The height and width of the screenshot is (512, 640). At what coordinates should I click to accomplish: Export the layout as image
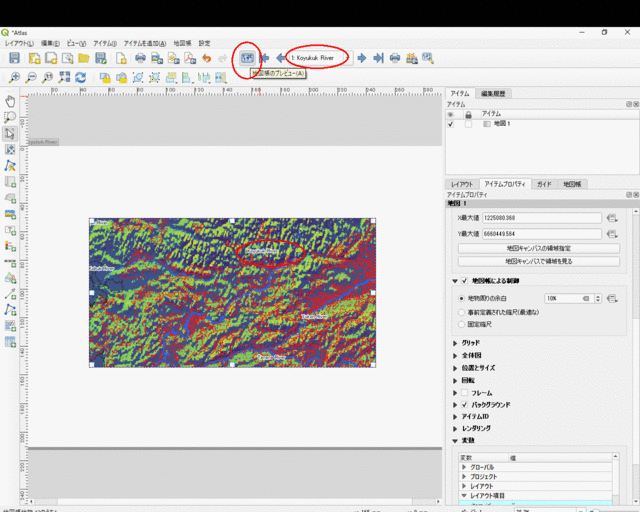tap(157, 58)
